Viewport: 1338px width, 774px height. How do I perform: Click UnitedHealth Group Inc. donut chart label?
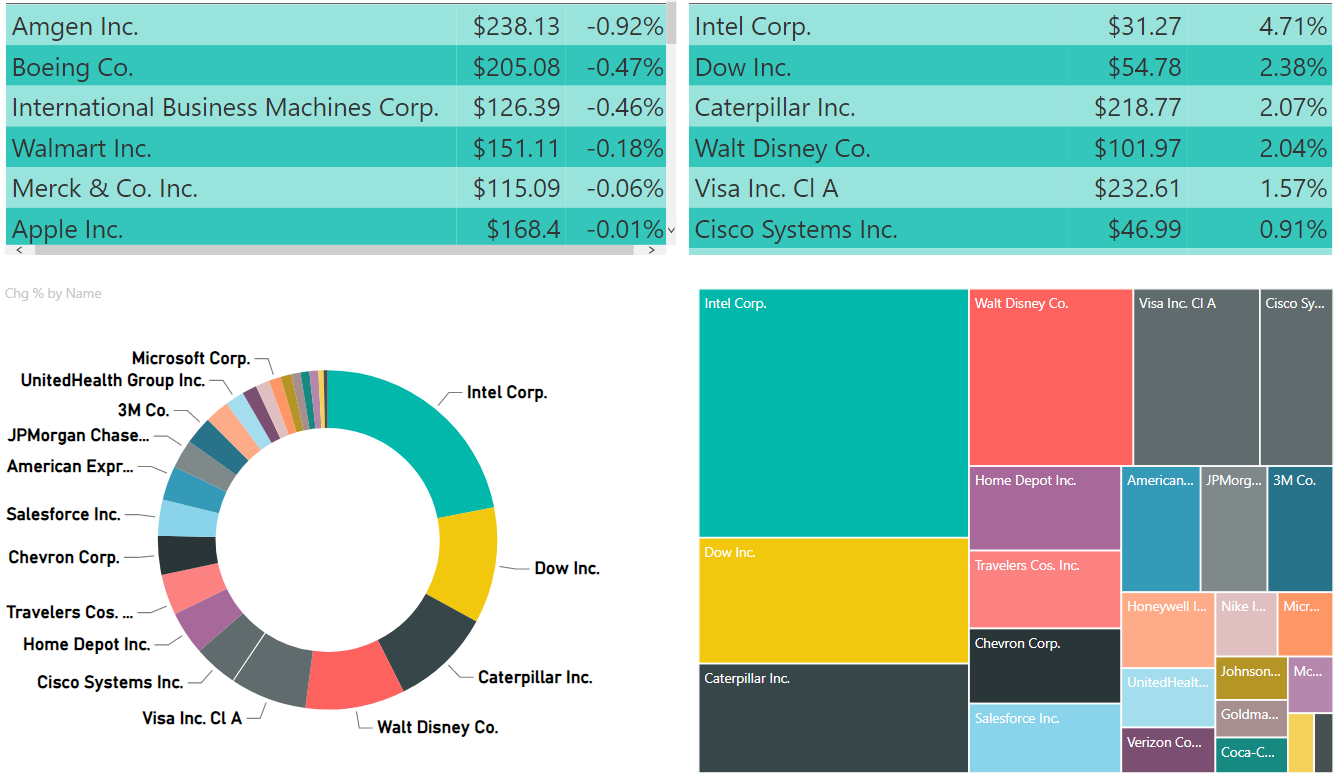(113, 381)
